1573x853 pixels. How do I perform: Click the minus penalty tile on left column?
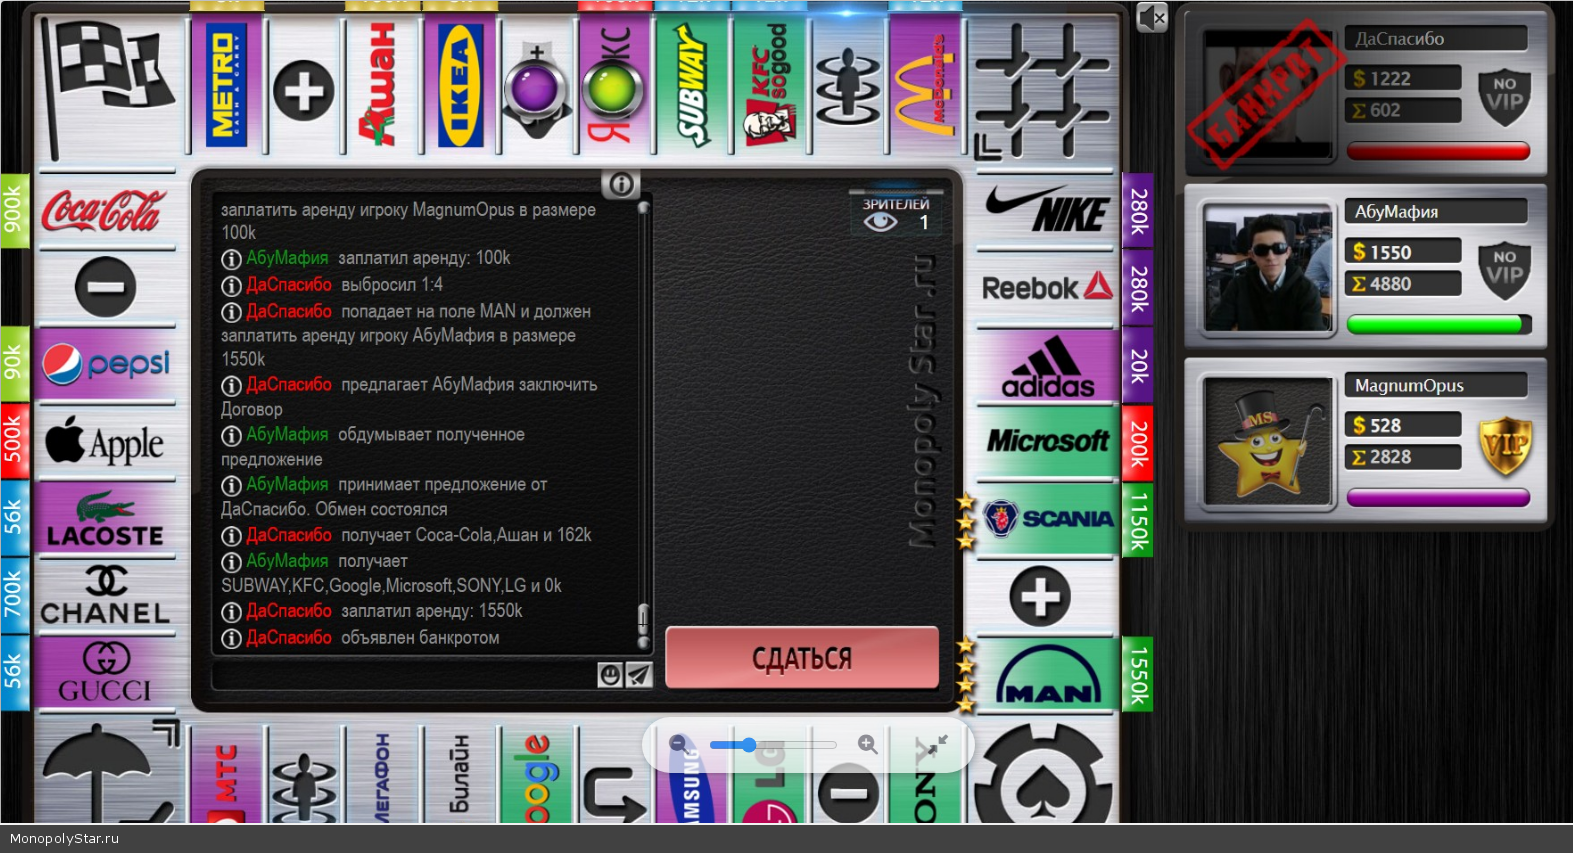pos(105,287)
